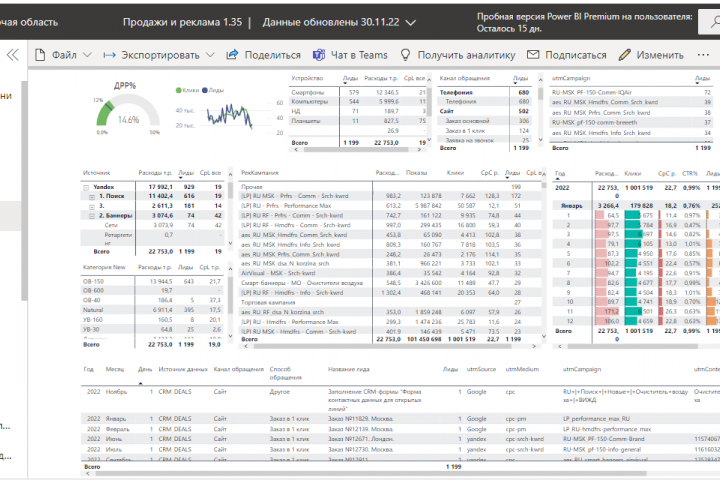Click the Клики and Лиды line chart
Viewport: 720px width, 480px height.
click(x=230, y=116)
